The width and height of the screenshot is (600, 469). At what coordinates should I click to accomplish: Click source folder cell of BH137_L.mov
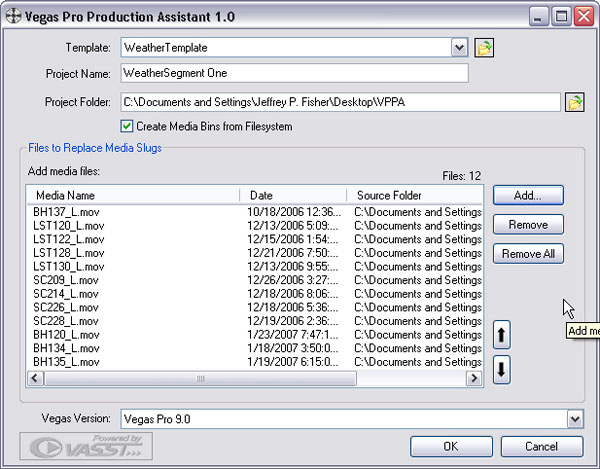coord(418,212)
